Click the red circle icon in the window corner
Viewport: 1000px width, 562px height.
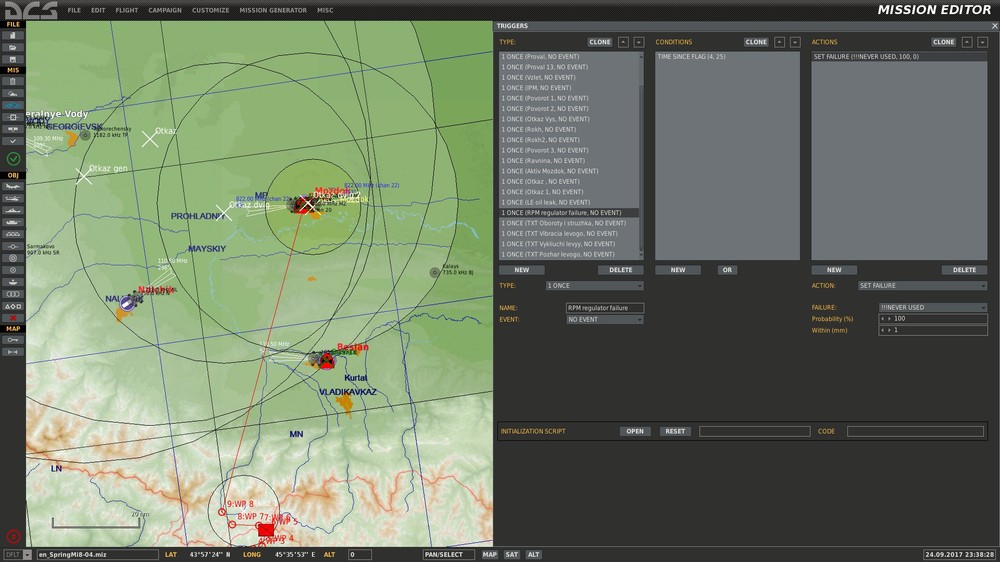pyautogui.click(x=13, y=536)
